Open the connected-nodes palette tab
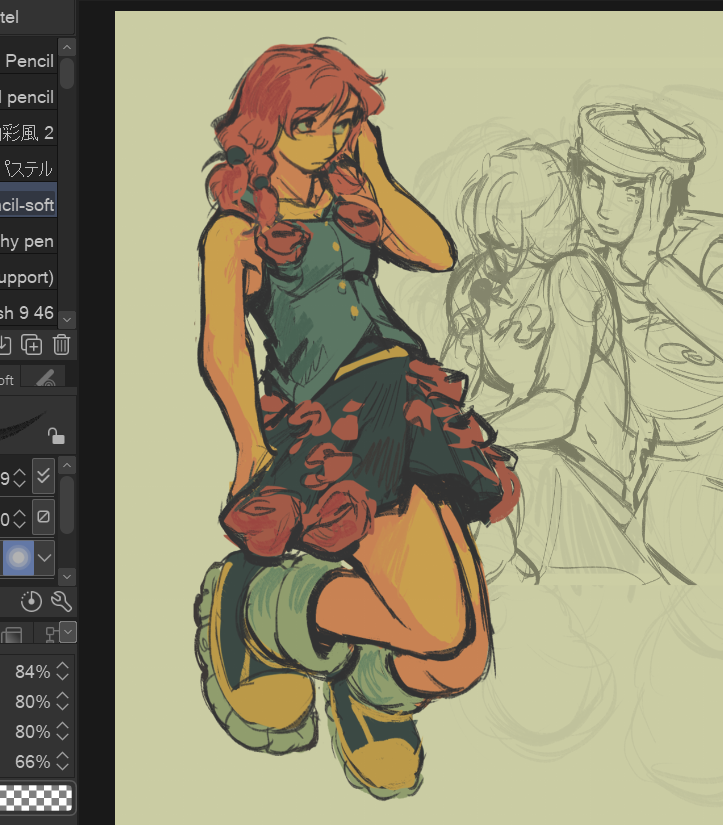This screenshot has width=723, height=825. point(51,635)
